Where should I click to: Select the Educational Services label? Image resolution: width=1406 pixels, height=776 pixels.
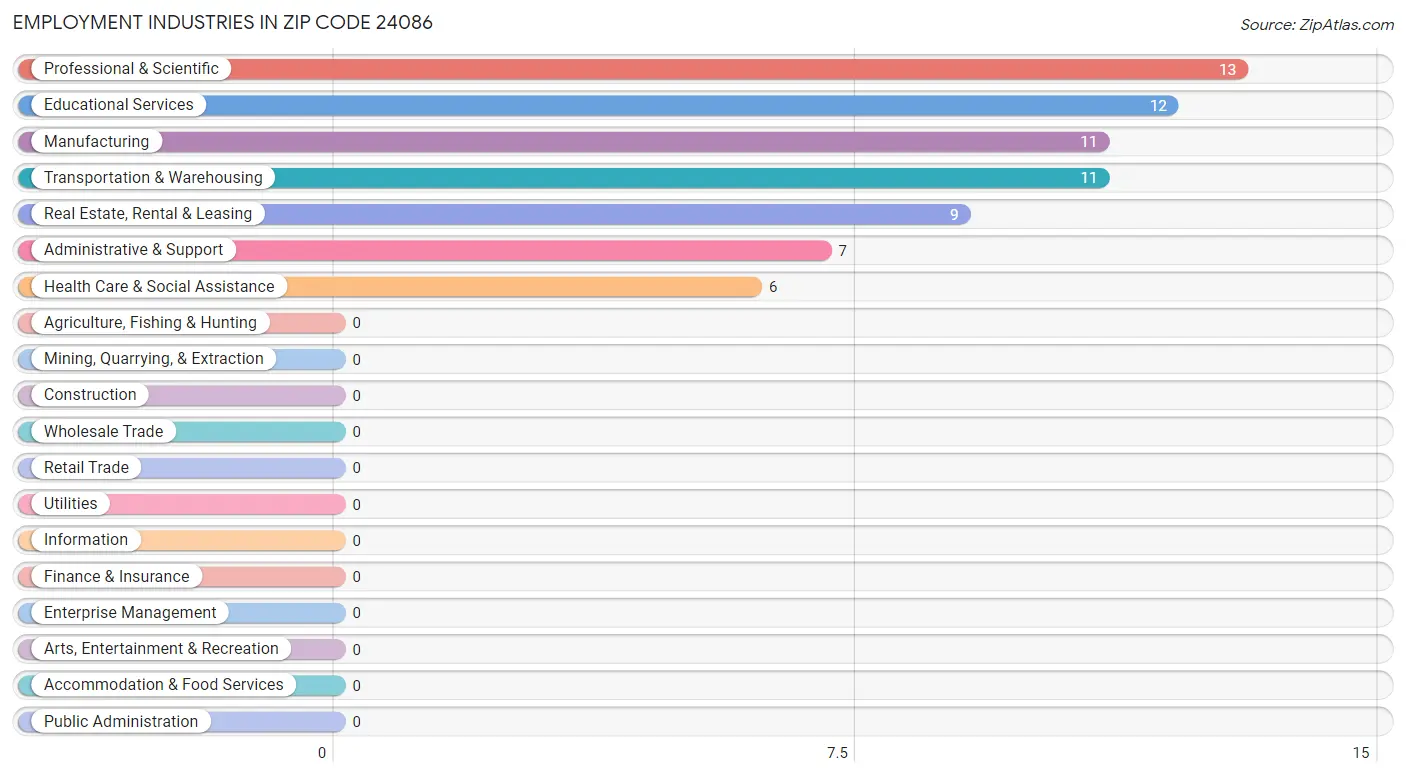click(x=119, y=105)
